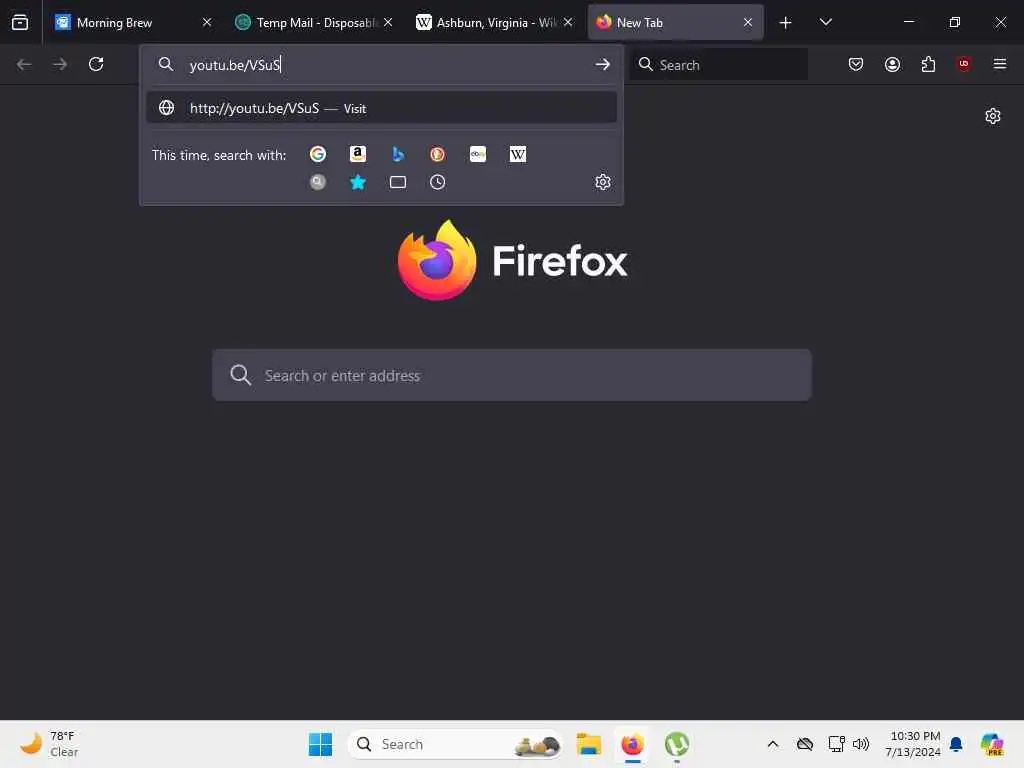
Task: Search this time with Amazon
Action: tap(358, 154)
